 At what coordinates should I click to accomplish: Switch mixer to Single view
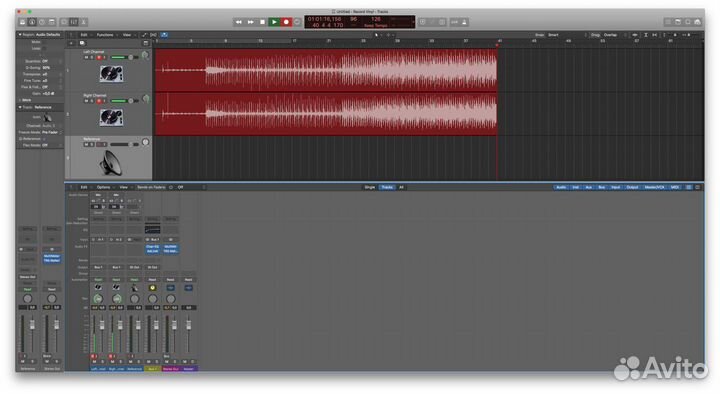point(370,187)
